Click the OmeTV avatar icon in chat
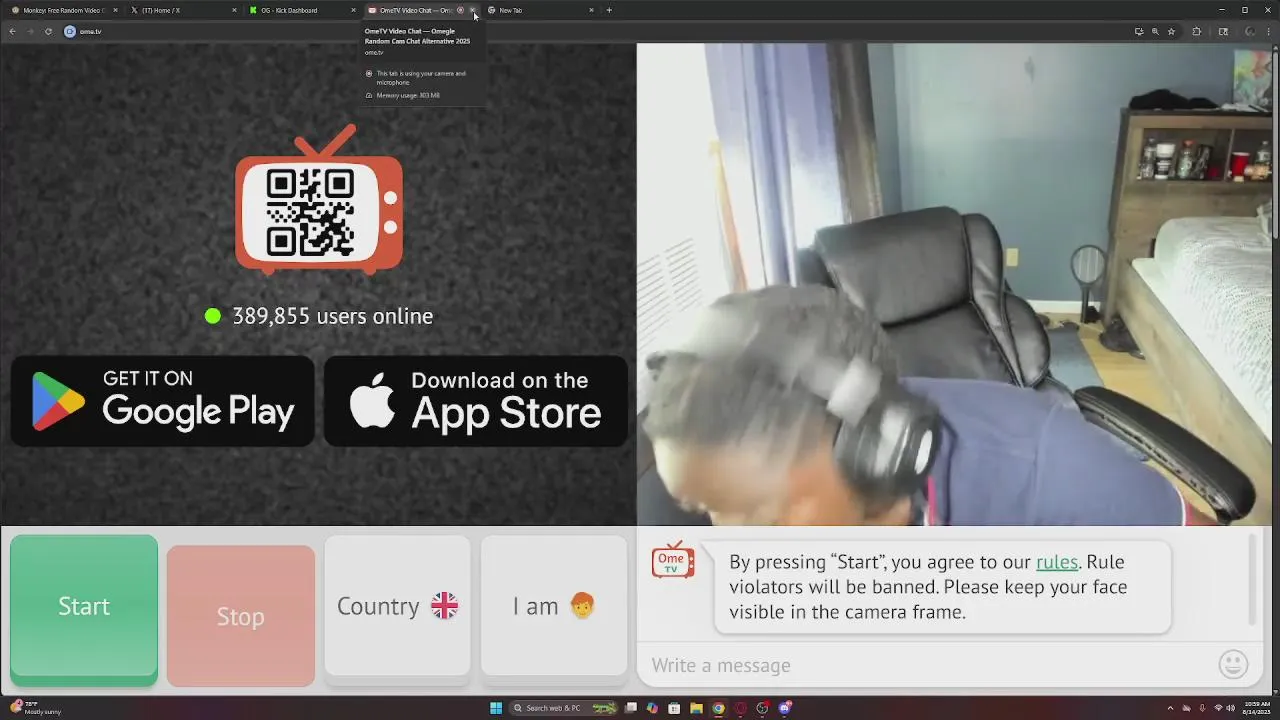 (x=673, y=561)
